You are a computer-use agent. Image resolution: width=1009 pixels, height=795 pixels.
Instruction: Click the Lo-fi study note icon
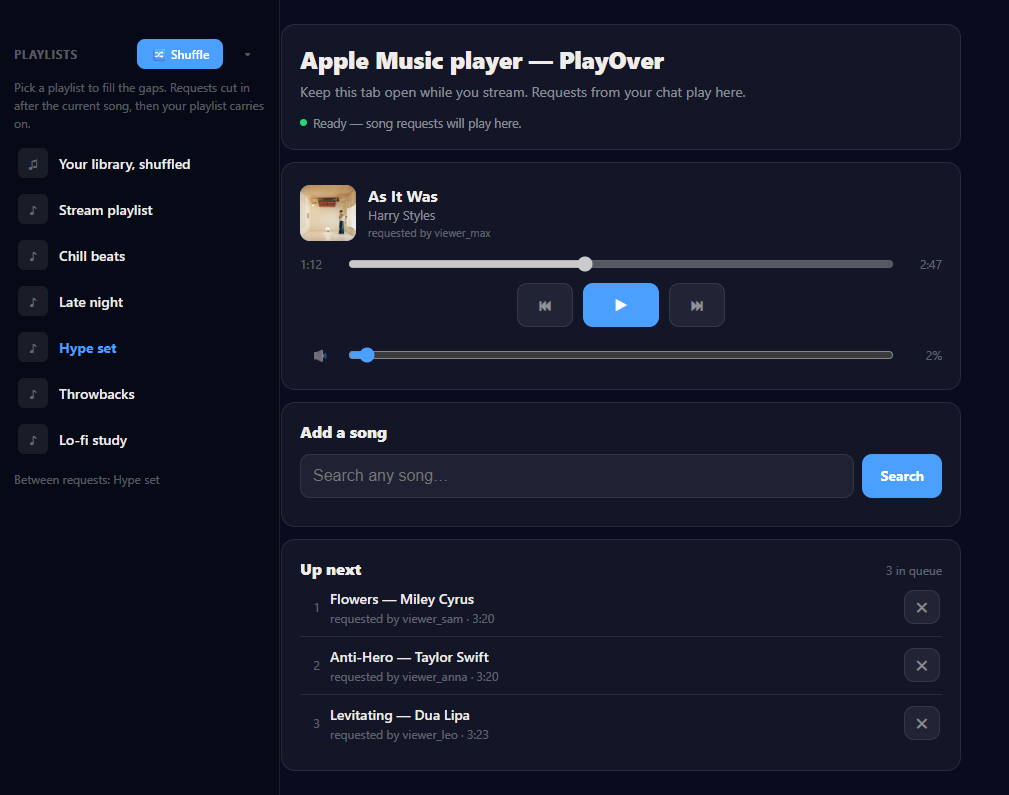pos(33,440)
